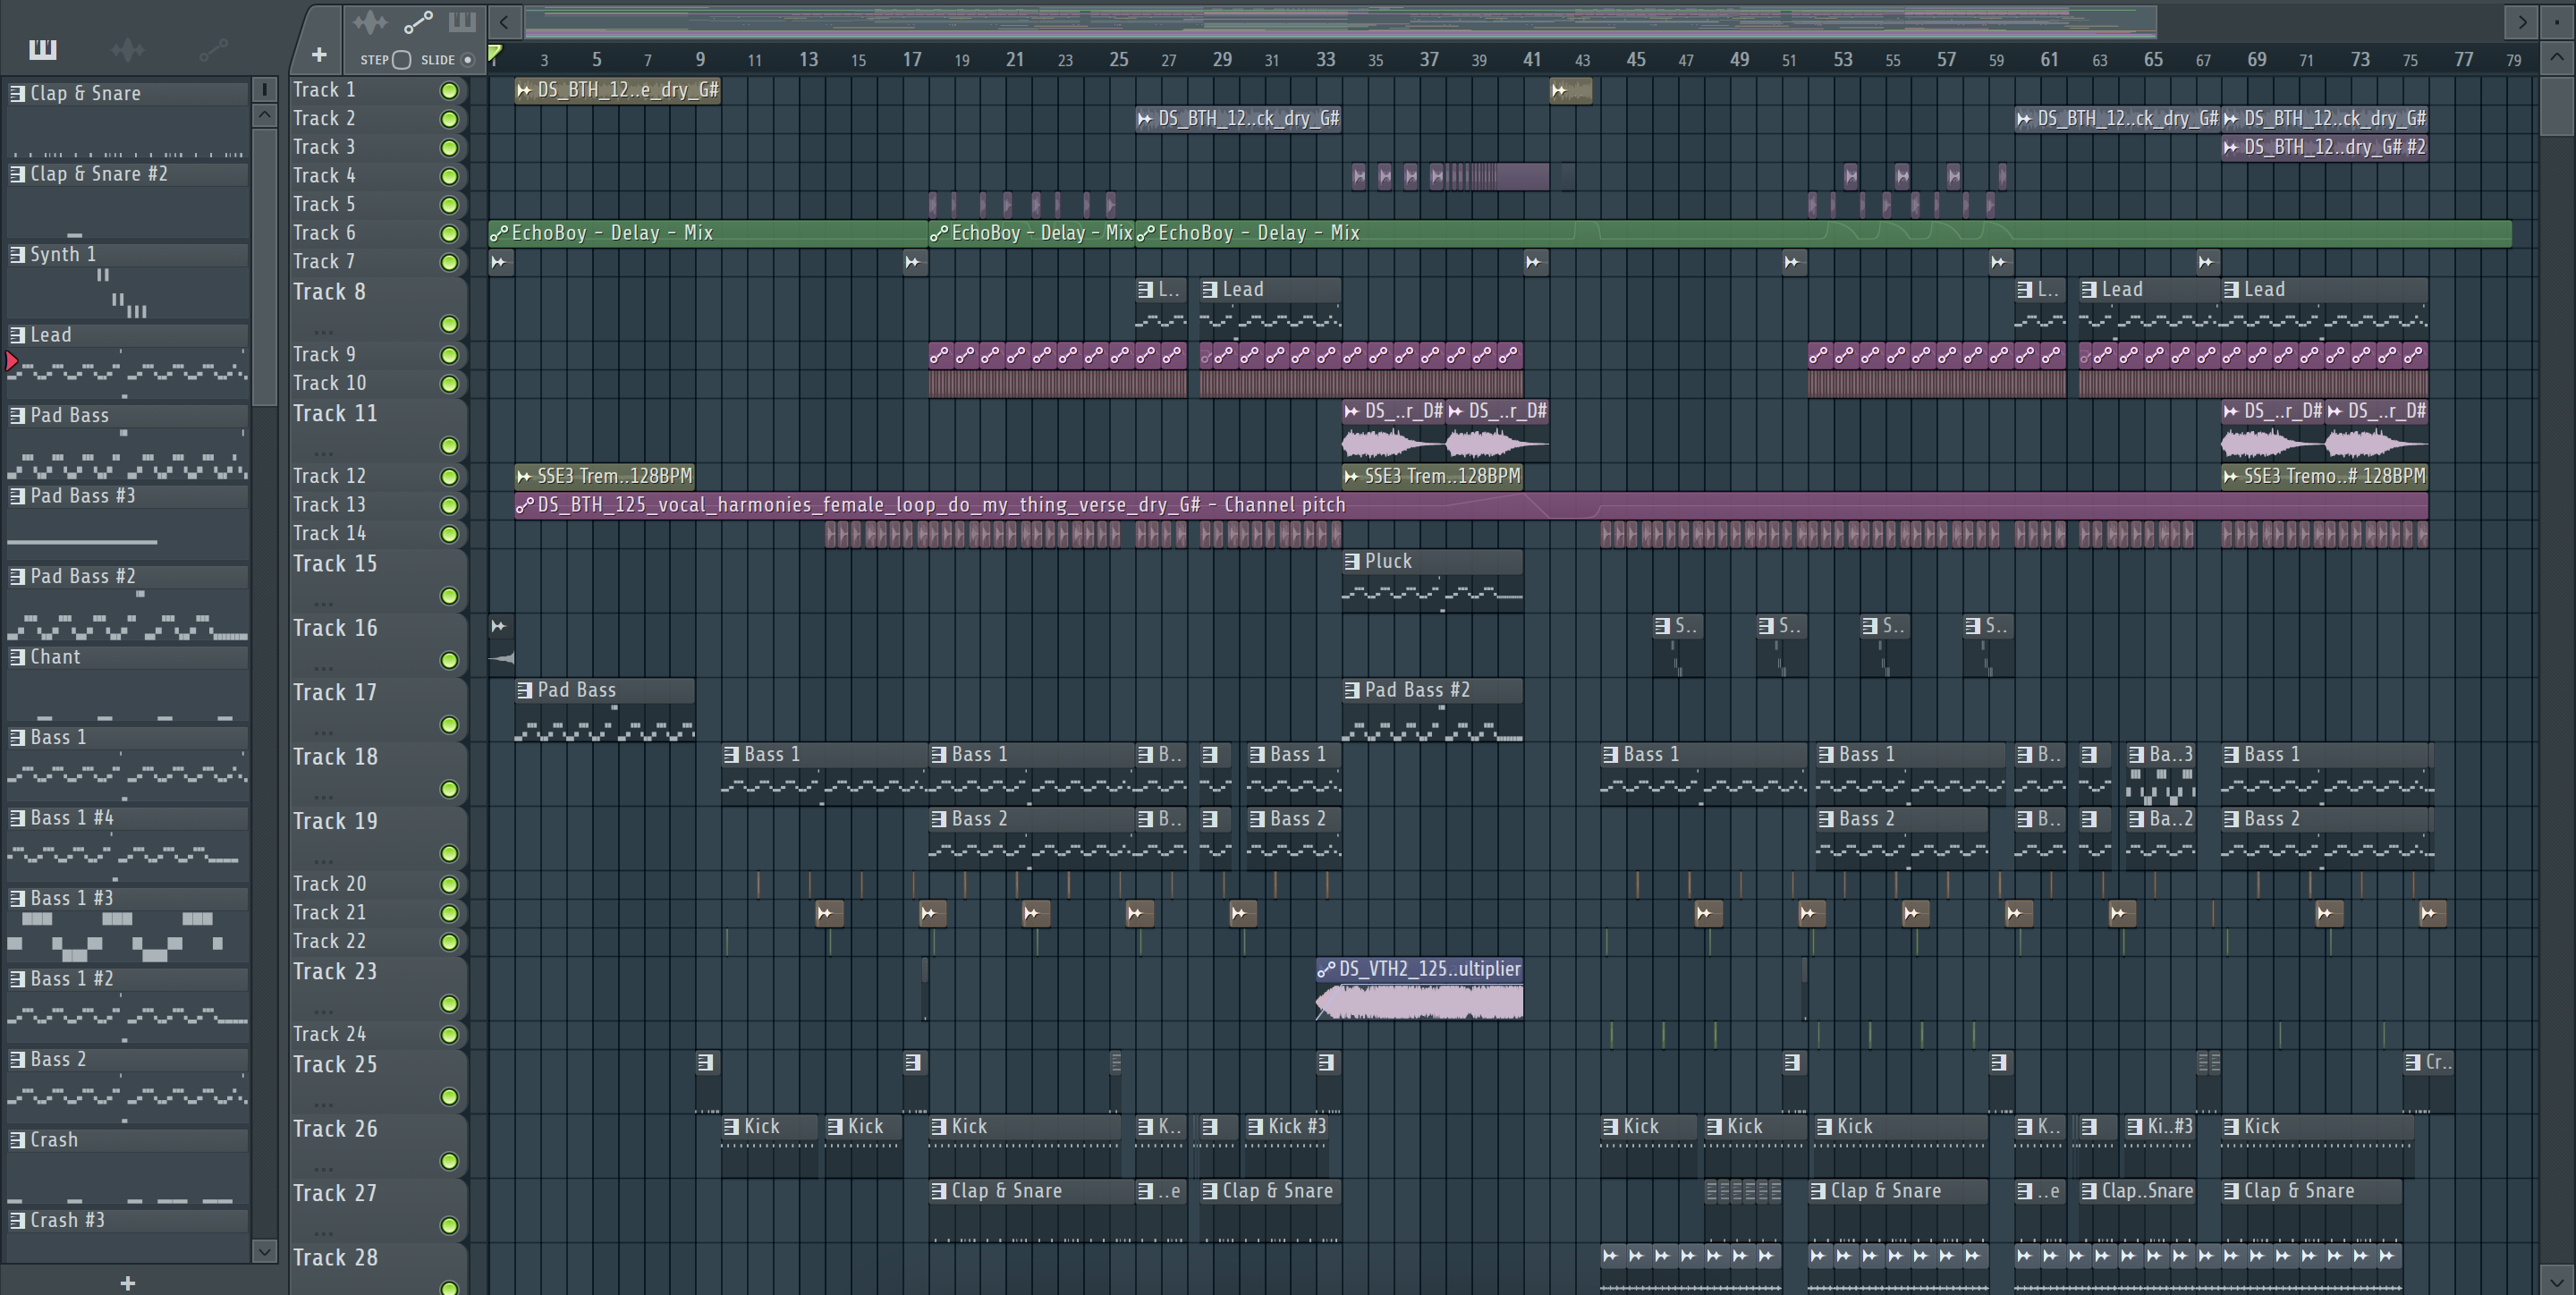Click the Crash #3 pattern icon
2576x1295 pixels.
(17, 1220)
